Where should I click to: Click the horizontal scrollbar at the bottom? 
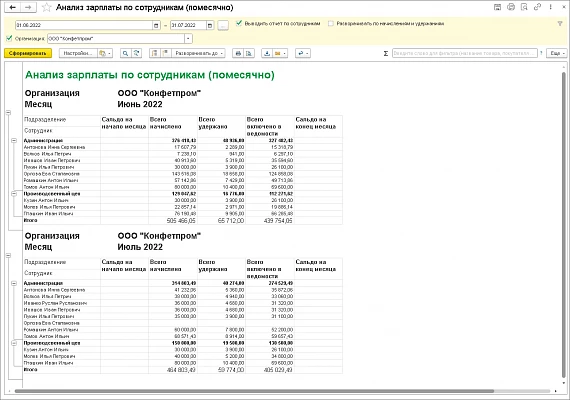(x=254, y=391)
